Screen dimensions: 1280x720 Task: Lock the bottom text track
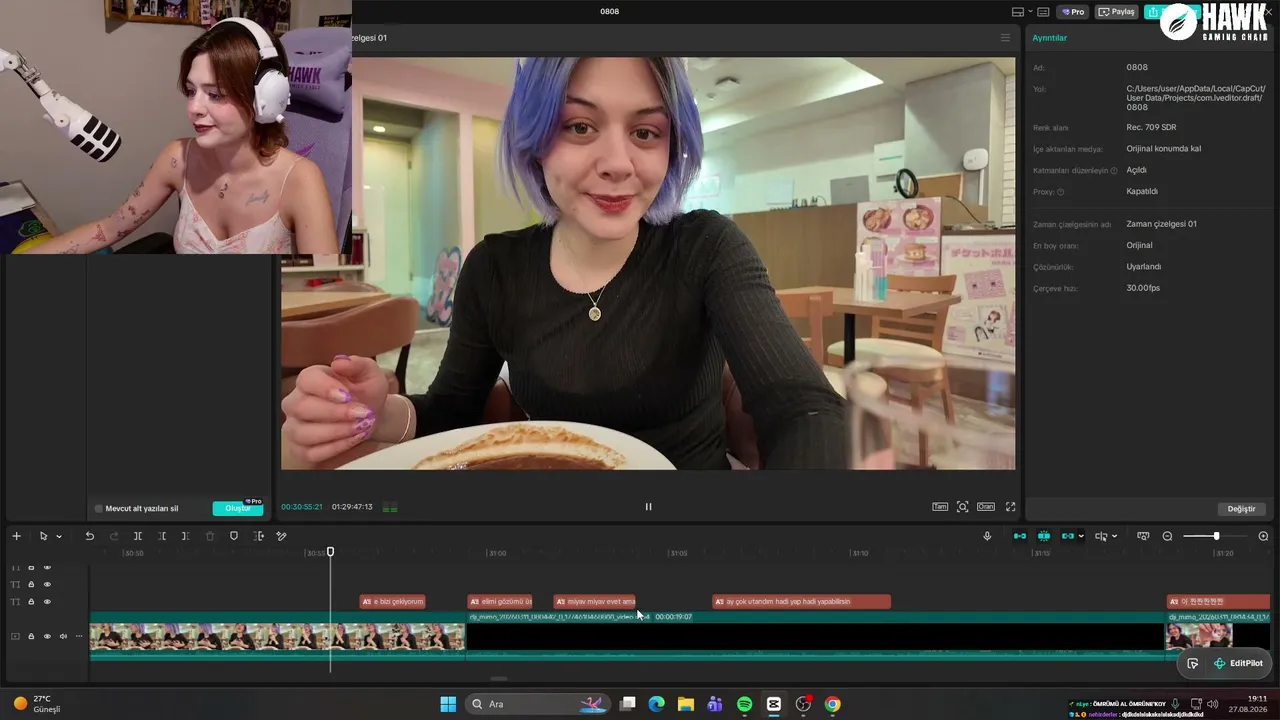pyautogui.click(x=31, y=602)
